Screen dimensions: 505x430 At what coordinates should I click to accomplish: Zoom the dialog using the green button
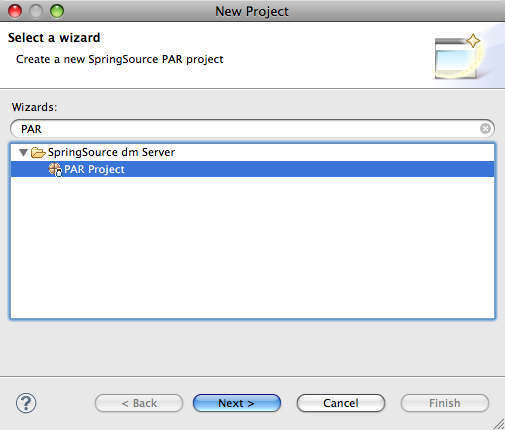tap(57, 11)
